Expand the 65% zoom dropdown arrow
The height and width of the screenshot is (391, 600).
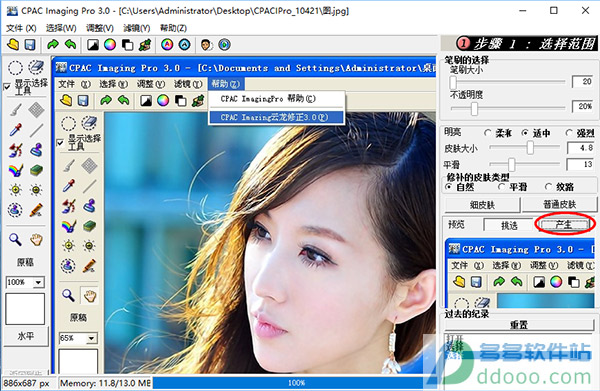[x=91, y=338]
